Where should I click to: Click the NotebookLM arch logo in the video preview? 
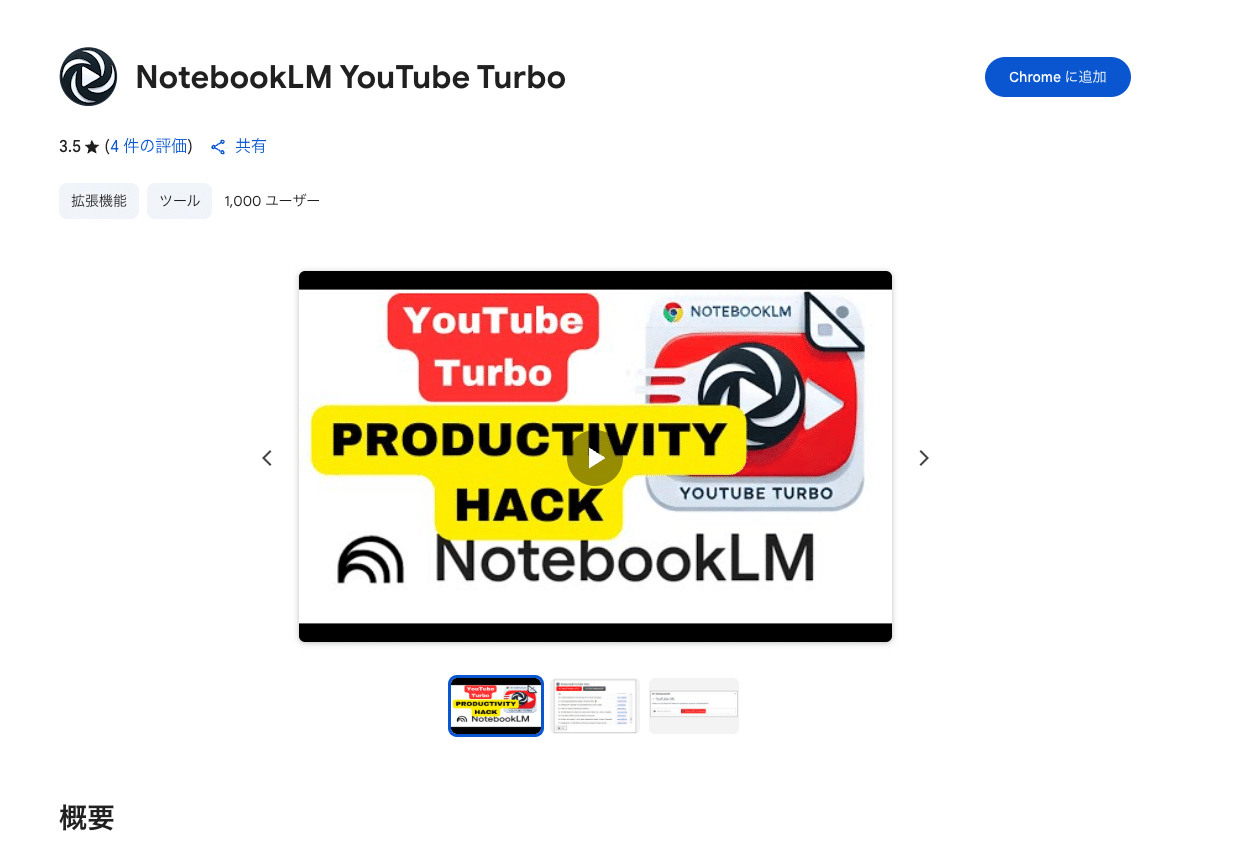coord(370,560)
